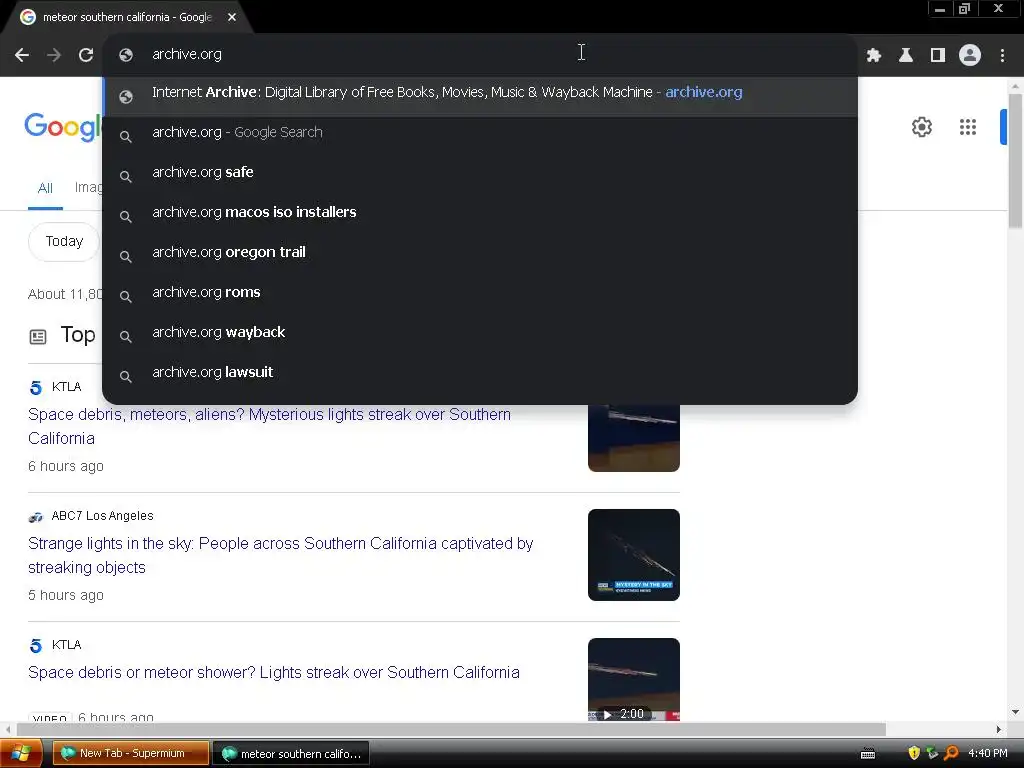Click the security shield tray icon
Image resolution: width=1024 pixels, height=768 pixels.
click(914, 754)
